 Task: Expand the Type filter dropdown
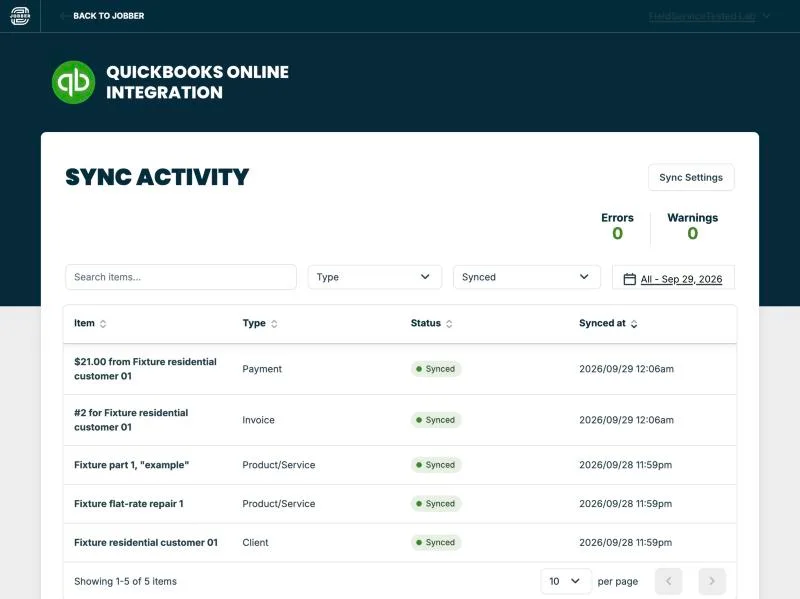374,277
